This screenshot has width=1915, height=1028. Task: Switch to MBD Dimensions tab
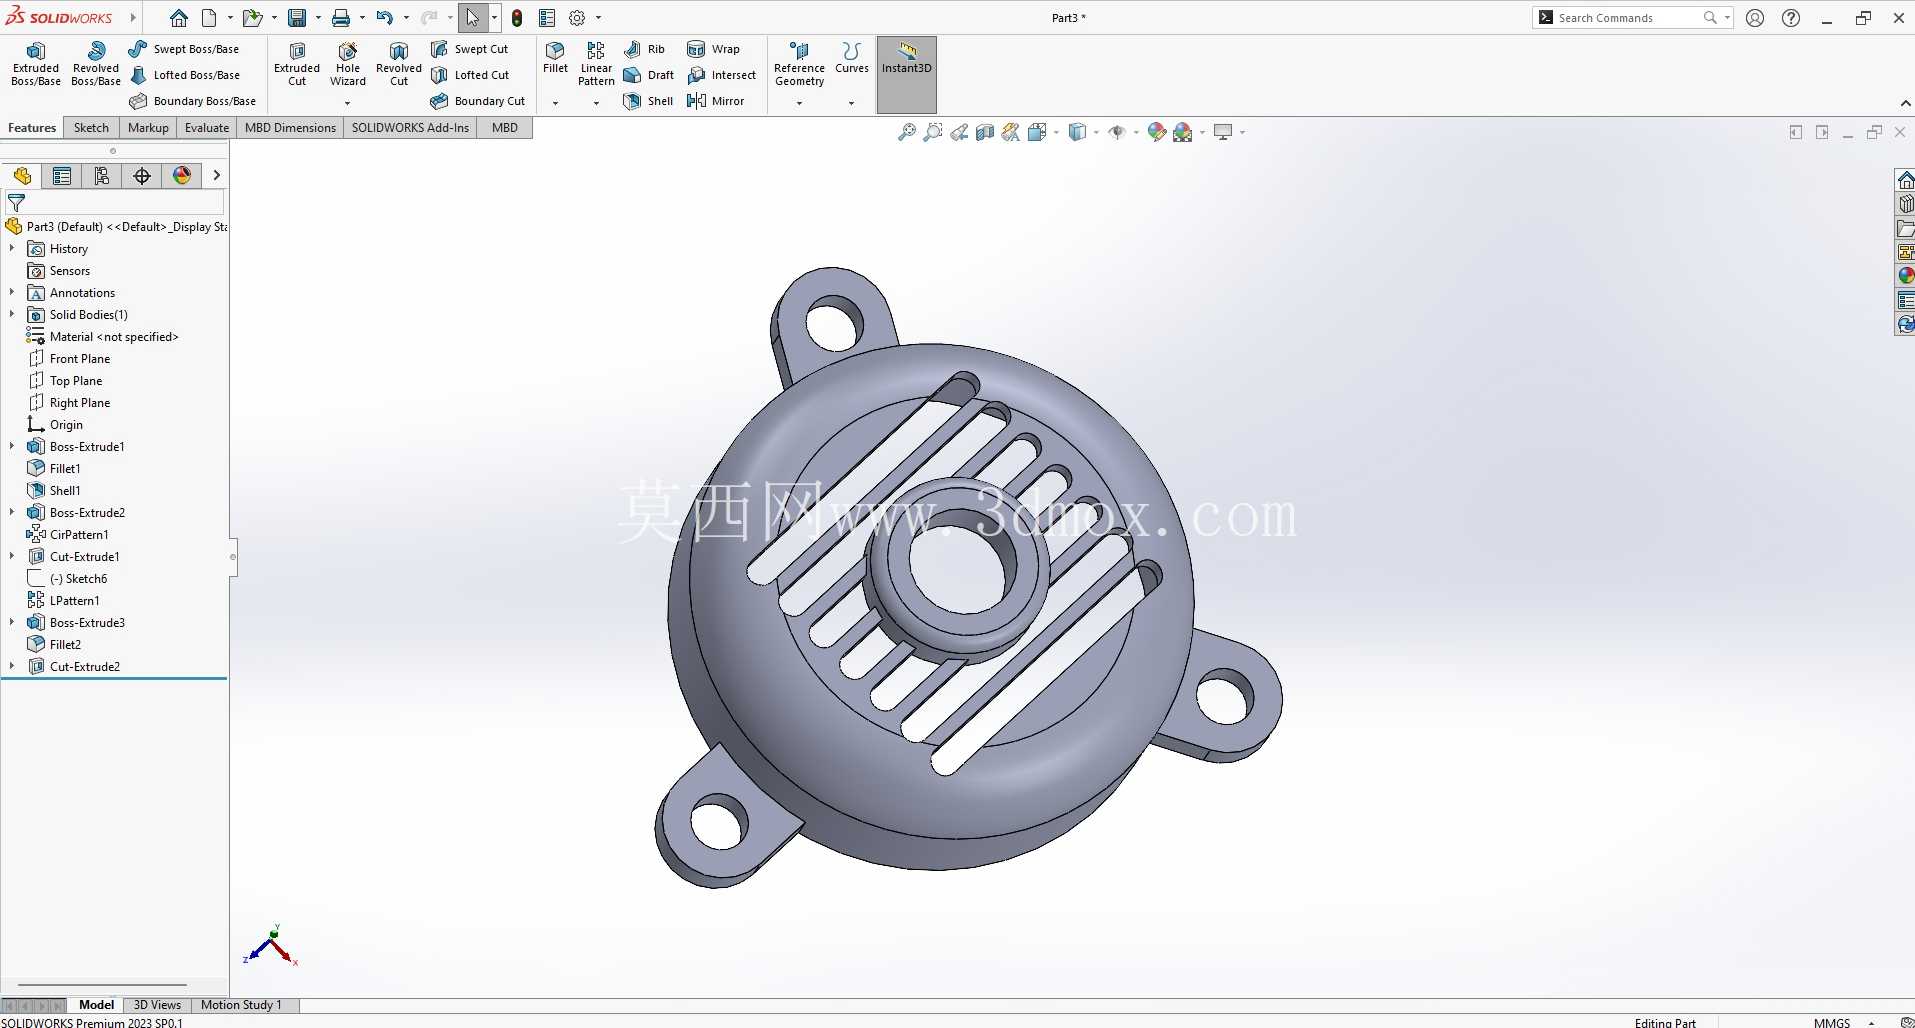pyautogui.click(x=290, y=128)
